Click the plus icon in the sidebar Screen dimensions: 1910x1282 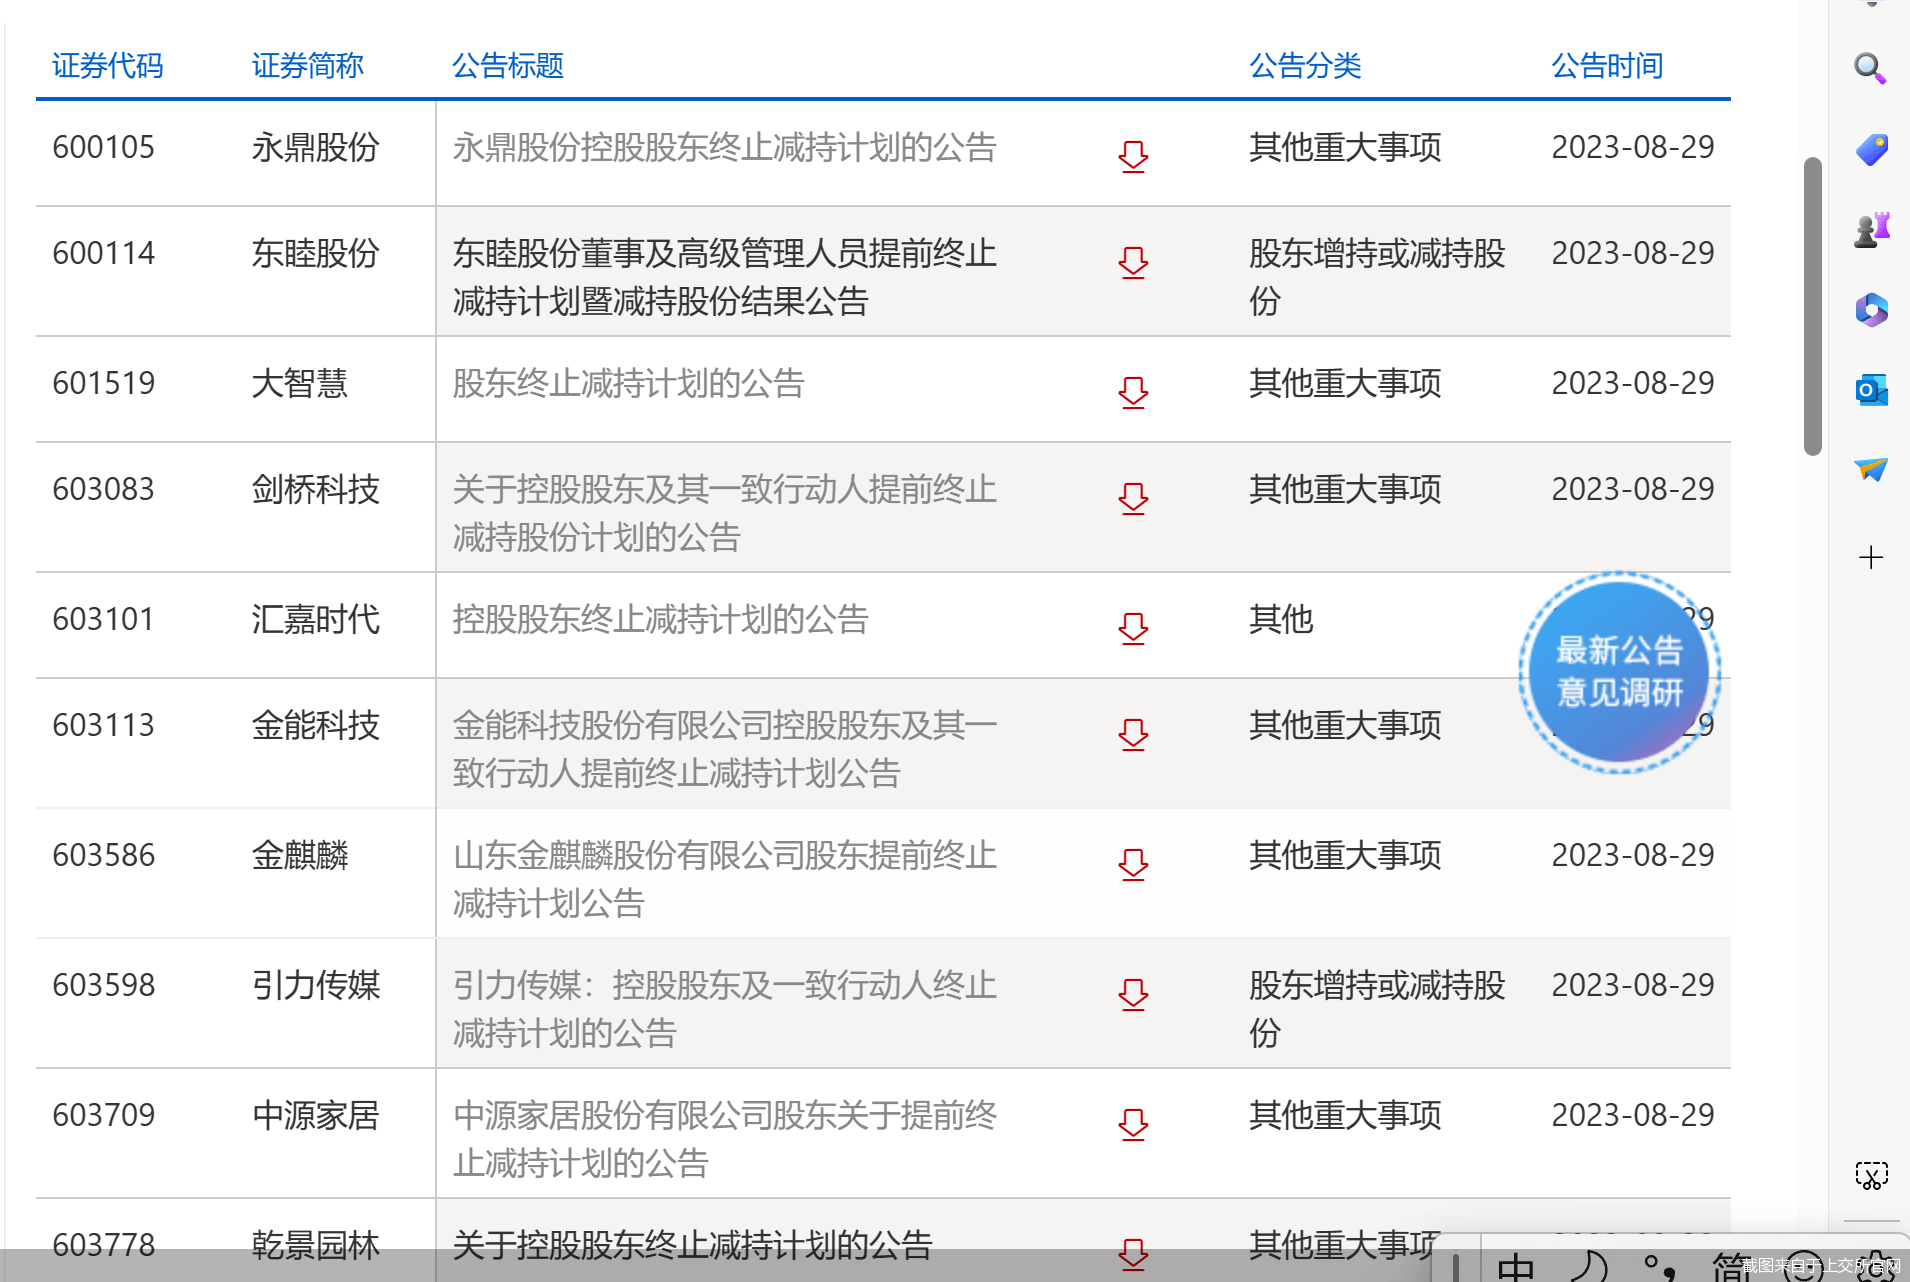point(1870,557)
